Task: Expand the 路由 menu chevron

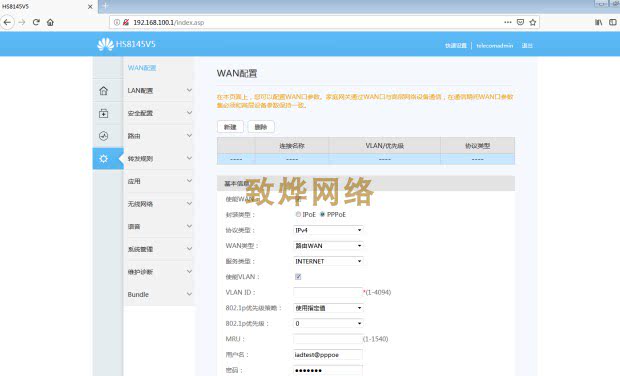Action: coord(189,135)
